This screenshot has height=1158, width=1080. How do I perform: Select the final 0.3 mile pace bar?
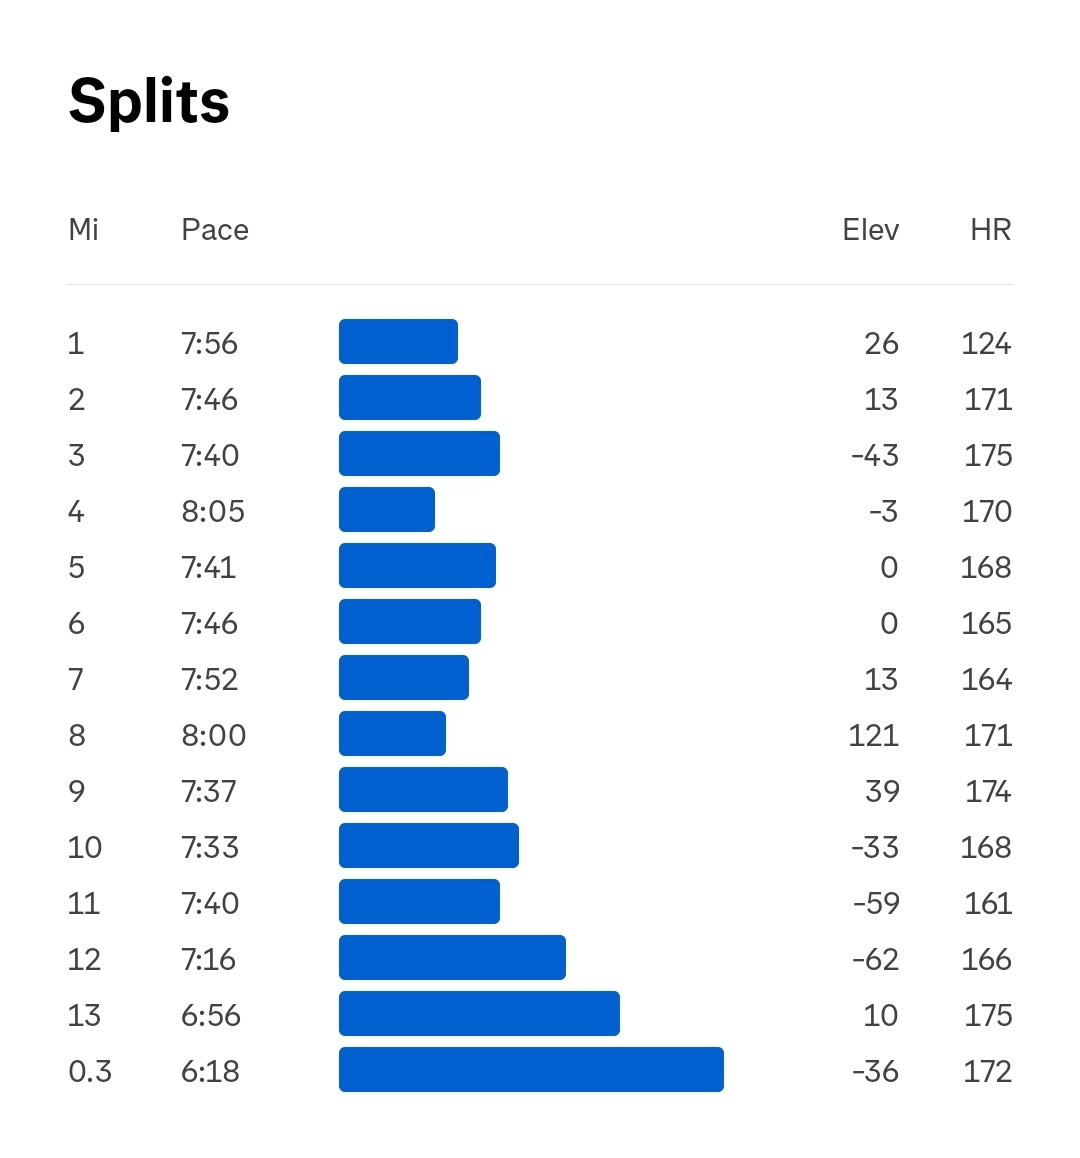coord(531,1070)
